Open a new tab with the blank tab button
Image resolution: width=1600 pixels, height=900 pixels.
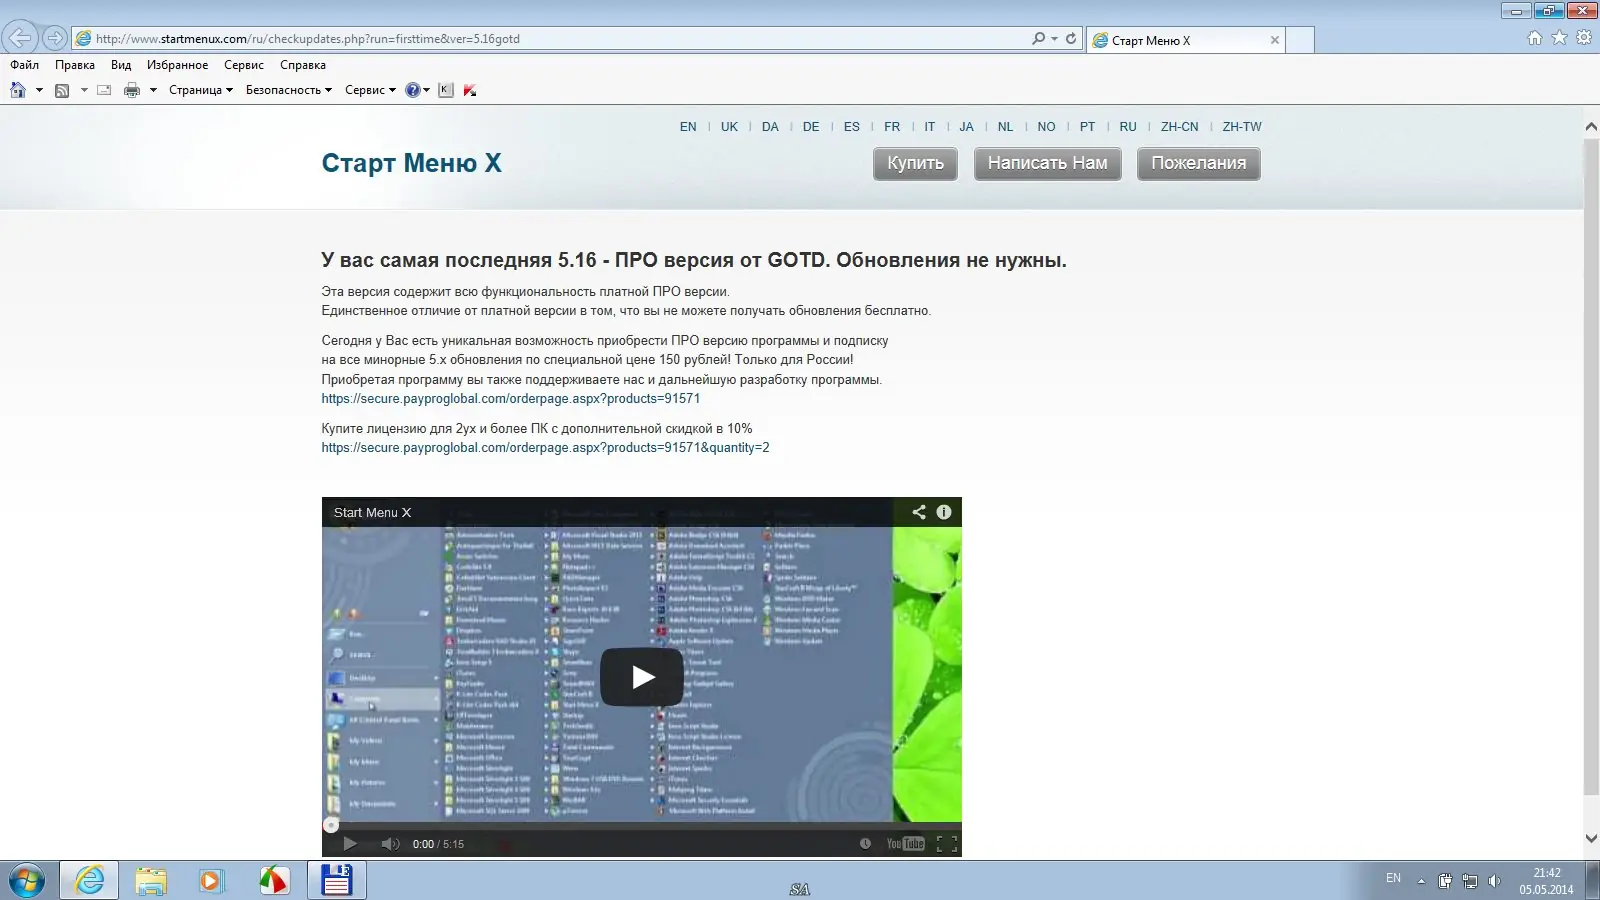1300,40
